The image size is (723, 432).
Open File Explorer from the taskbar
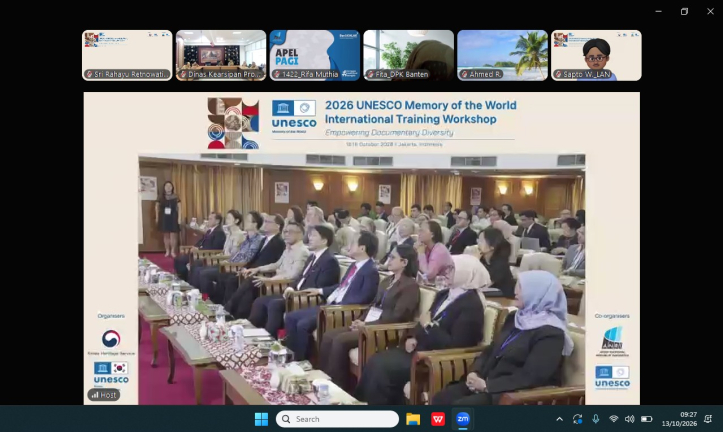click(413, 419)
